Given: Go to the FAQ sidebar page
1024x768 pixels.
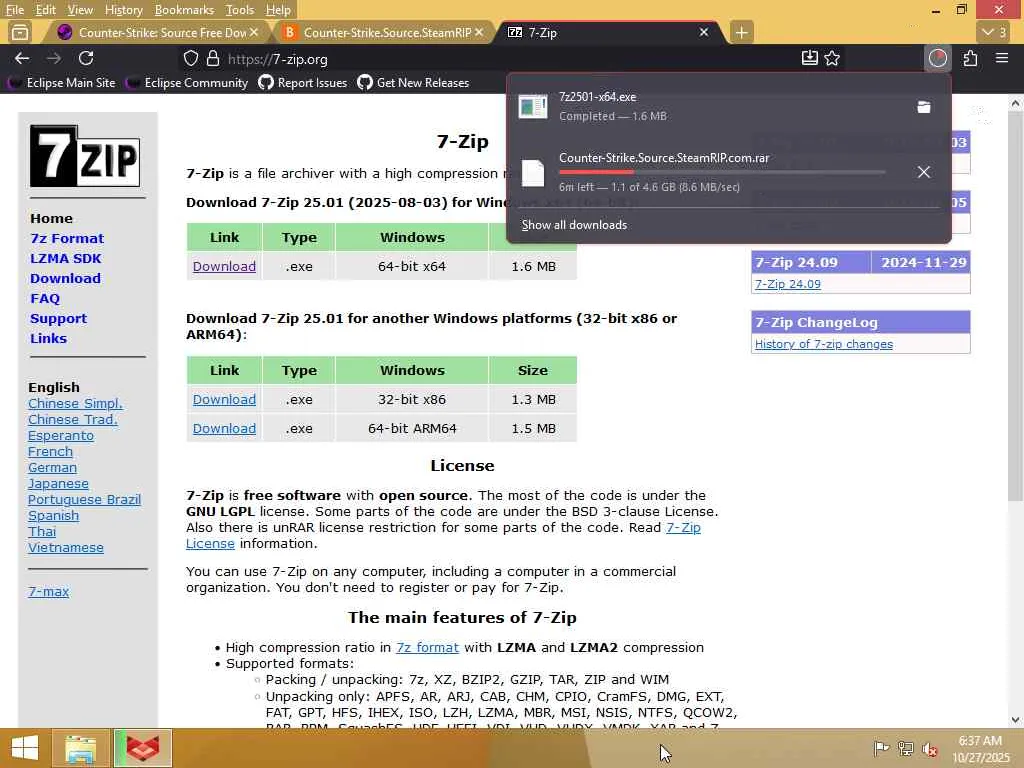Looking at the screenshot, I should 44,298.
